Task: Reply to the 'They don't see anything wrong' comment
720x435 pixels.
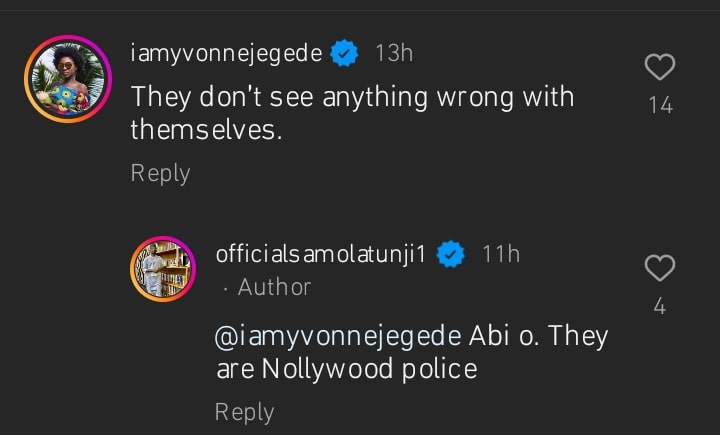Action: coord(160,173)
